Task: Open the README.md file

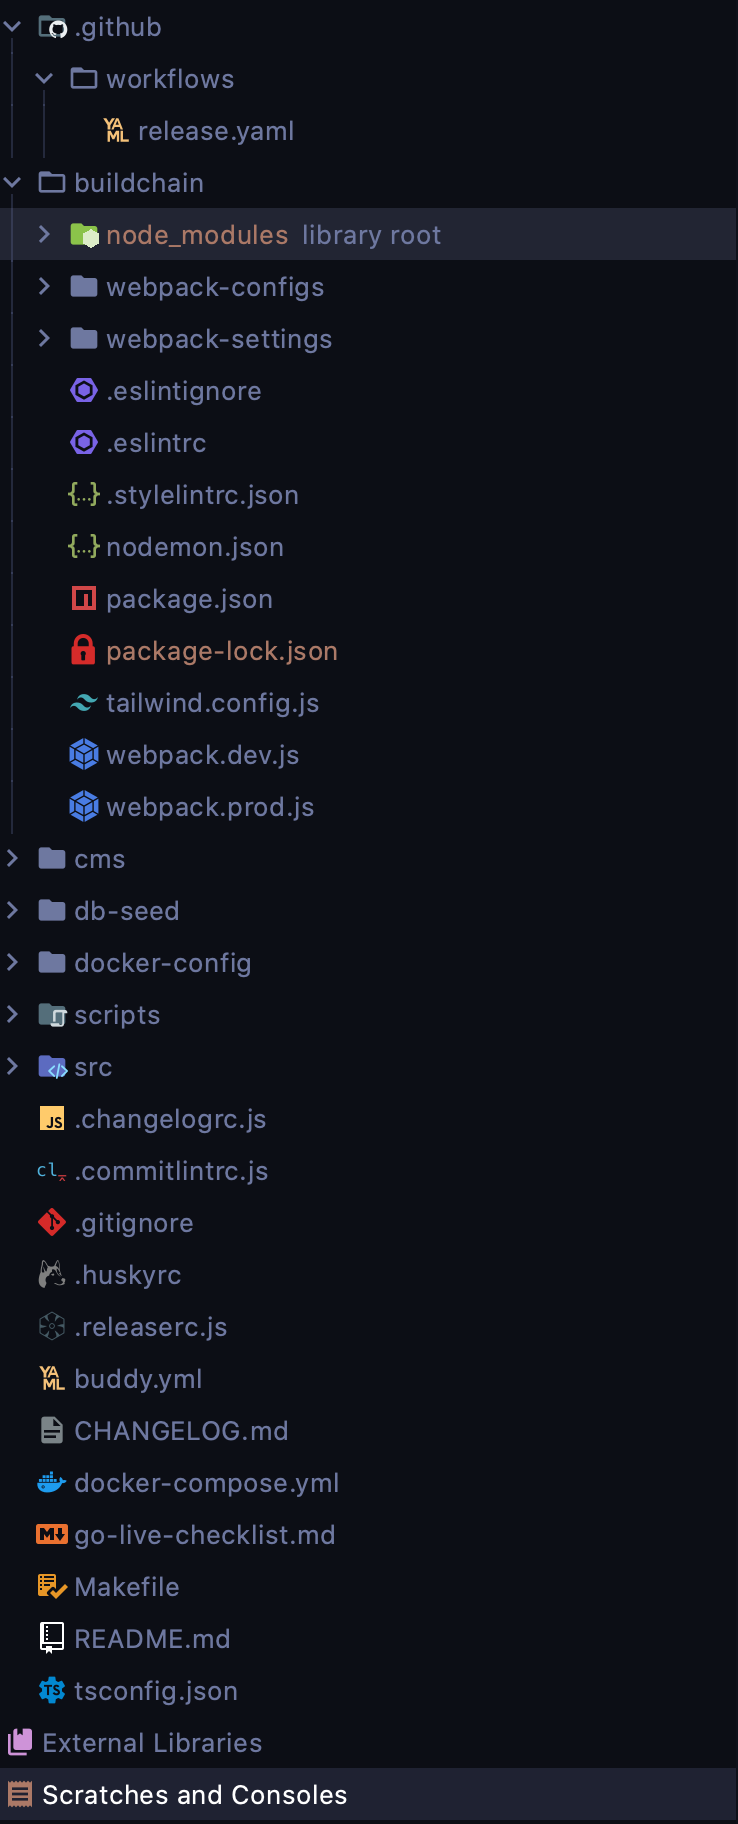Action: pyautogui.click(x=151, y=1638)
